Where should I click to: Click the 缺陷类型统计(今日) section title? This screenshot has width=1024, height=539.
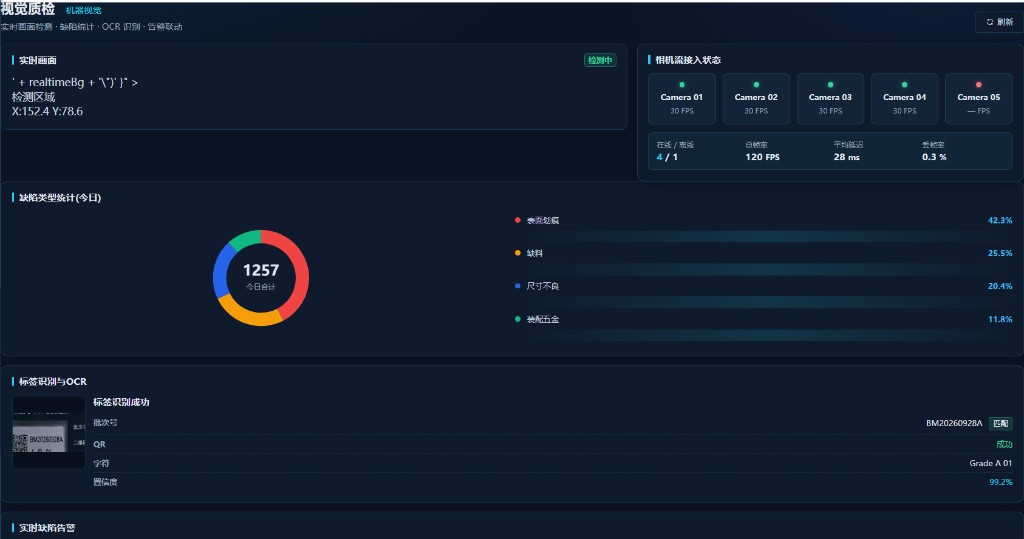pyautogui.click(x=59, y=198)
